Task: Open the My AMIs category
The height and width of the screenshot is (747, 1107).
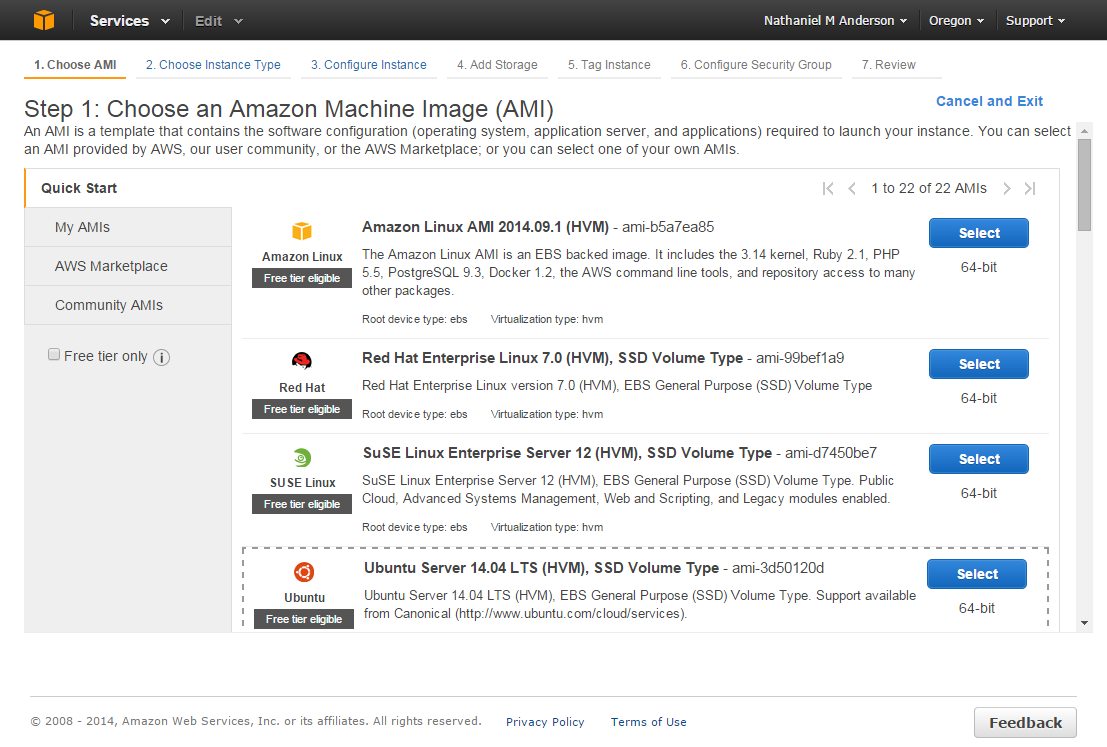Action: [x=128, y=227]
